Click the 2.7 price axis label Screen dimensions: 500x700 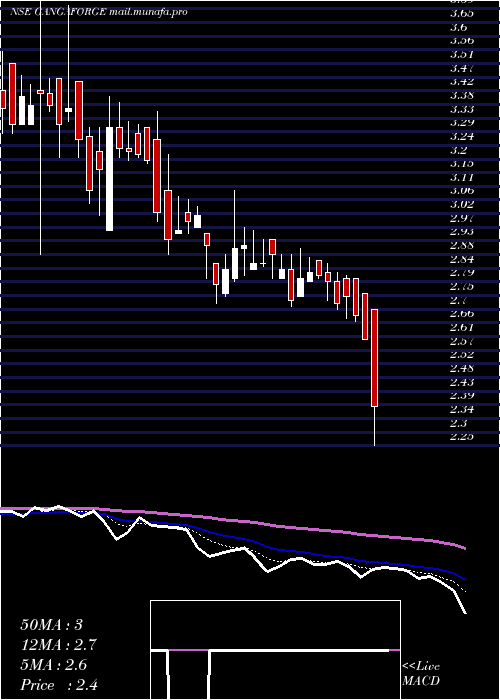(x=458, y=300)
